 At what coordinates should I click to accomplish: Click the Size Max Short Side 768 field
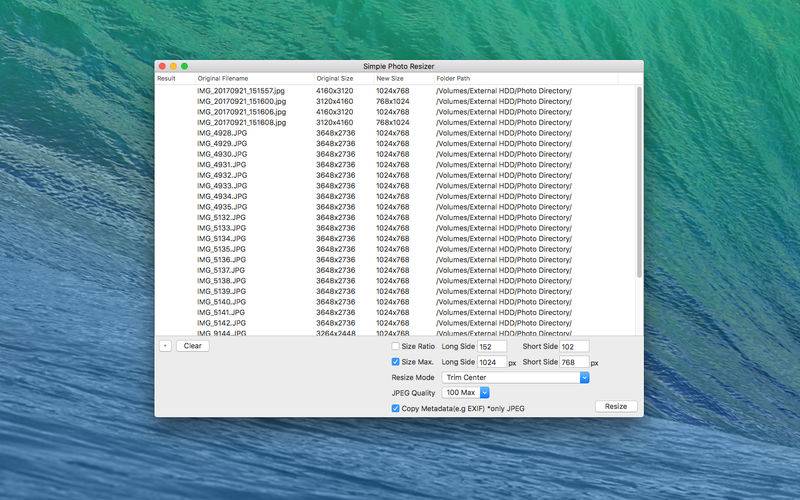pos(574,362)
